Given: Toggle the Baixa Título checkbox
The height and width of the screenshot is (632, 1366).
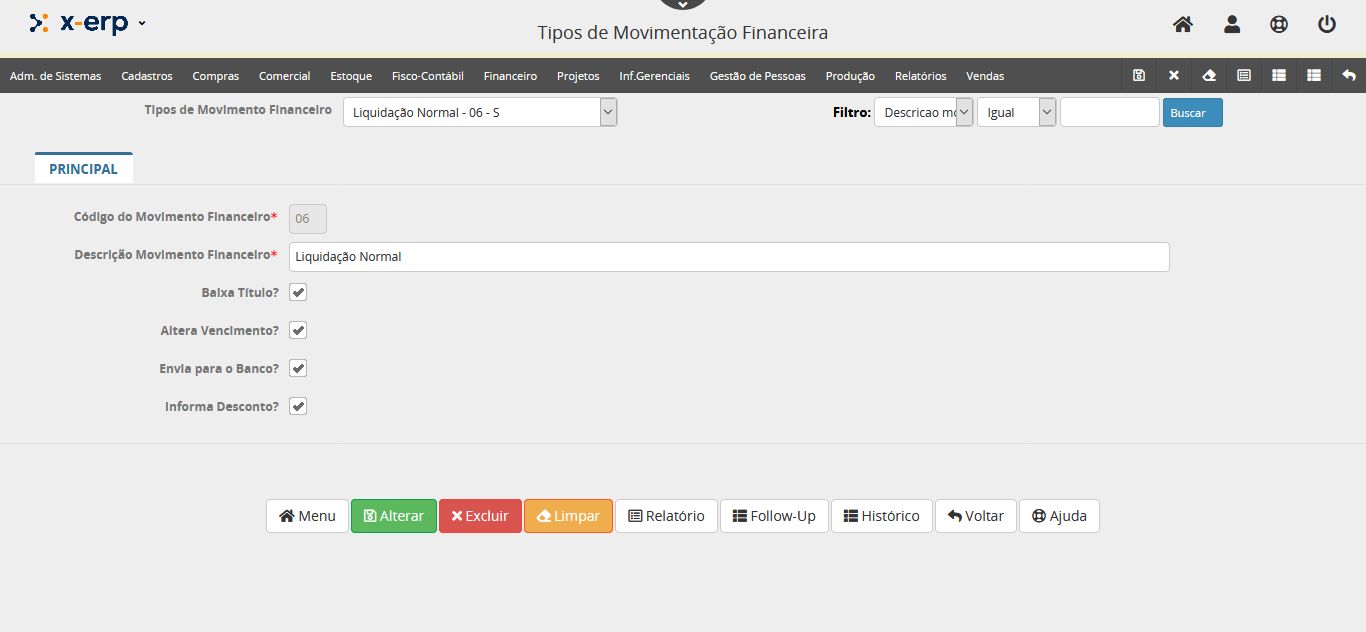Looking at the screenshot, I should tap(298, 292).
